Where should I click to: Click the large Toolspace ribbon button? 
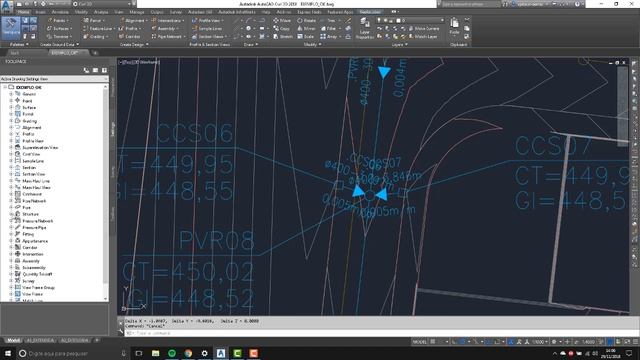11,28
